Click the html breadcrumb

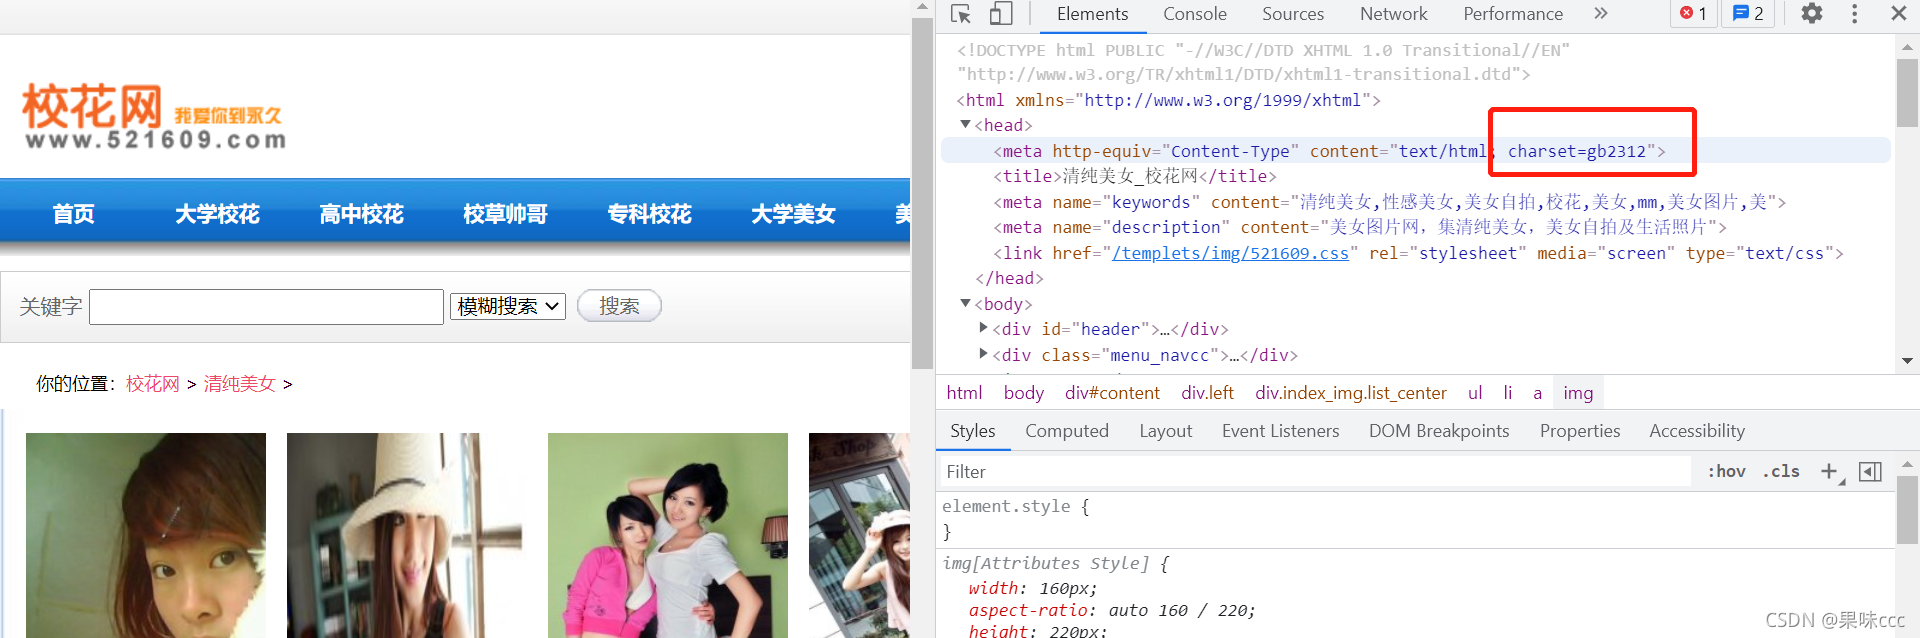pyautogui.click(x=964, y=393)
